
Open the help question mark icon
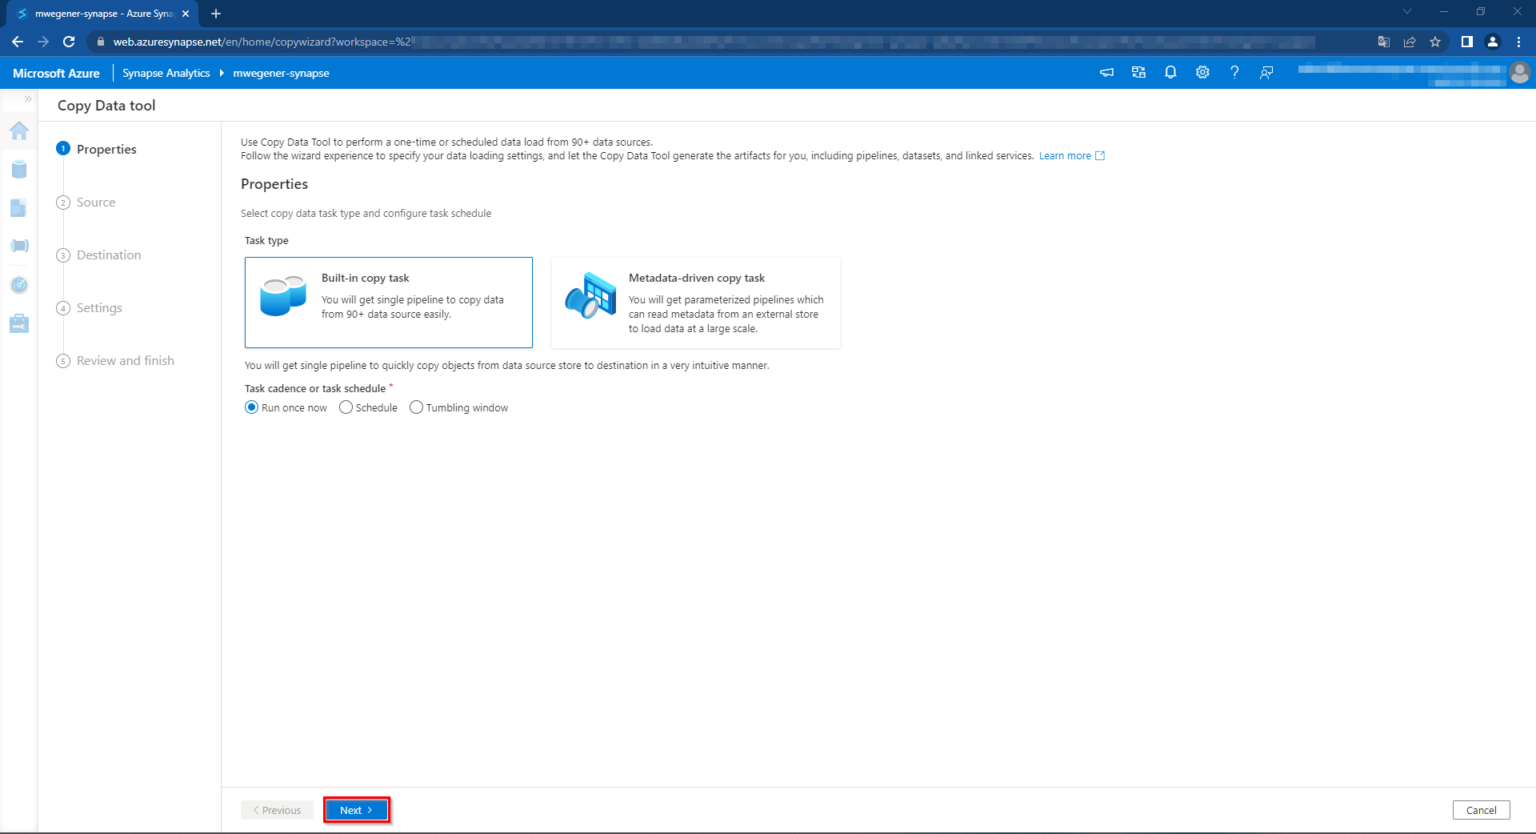1234,72
